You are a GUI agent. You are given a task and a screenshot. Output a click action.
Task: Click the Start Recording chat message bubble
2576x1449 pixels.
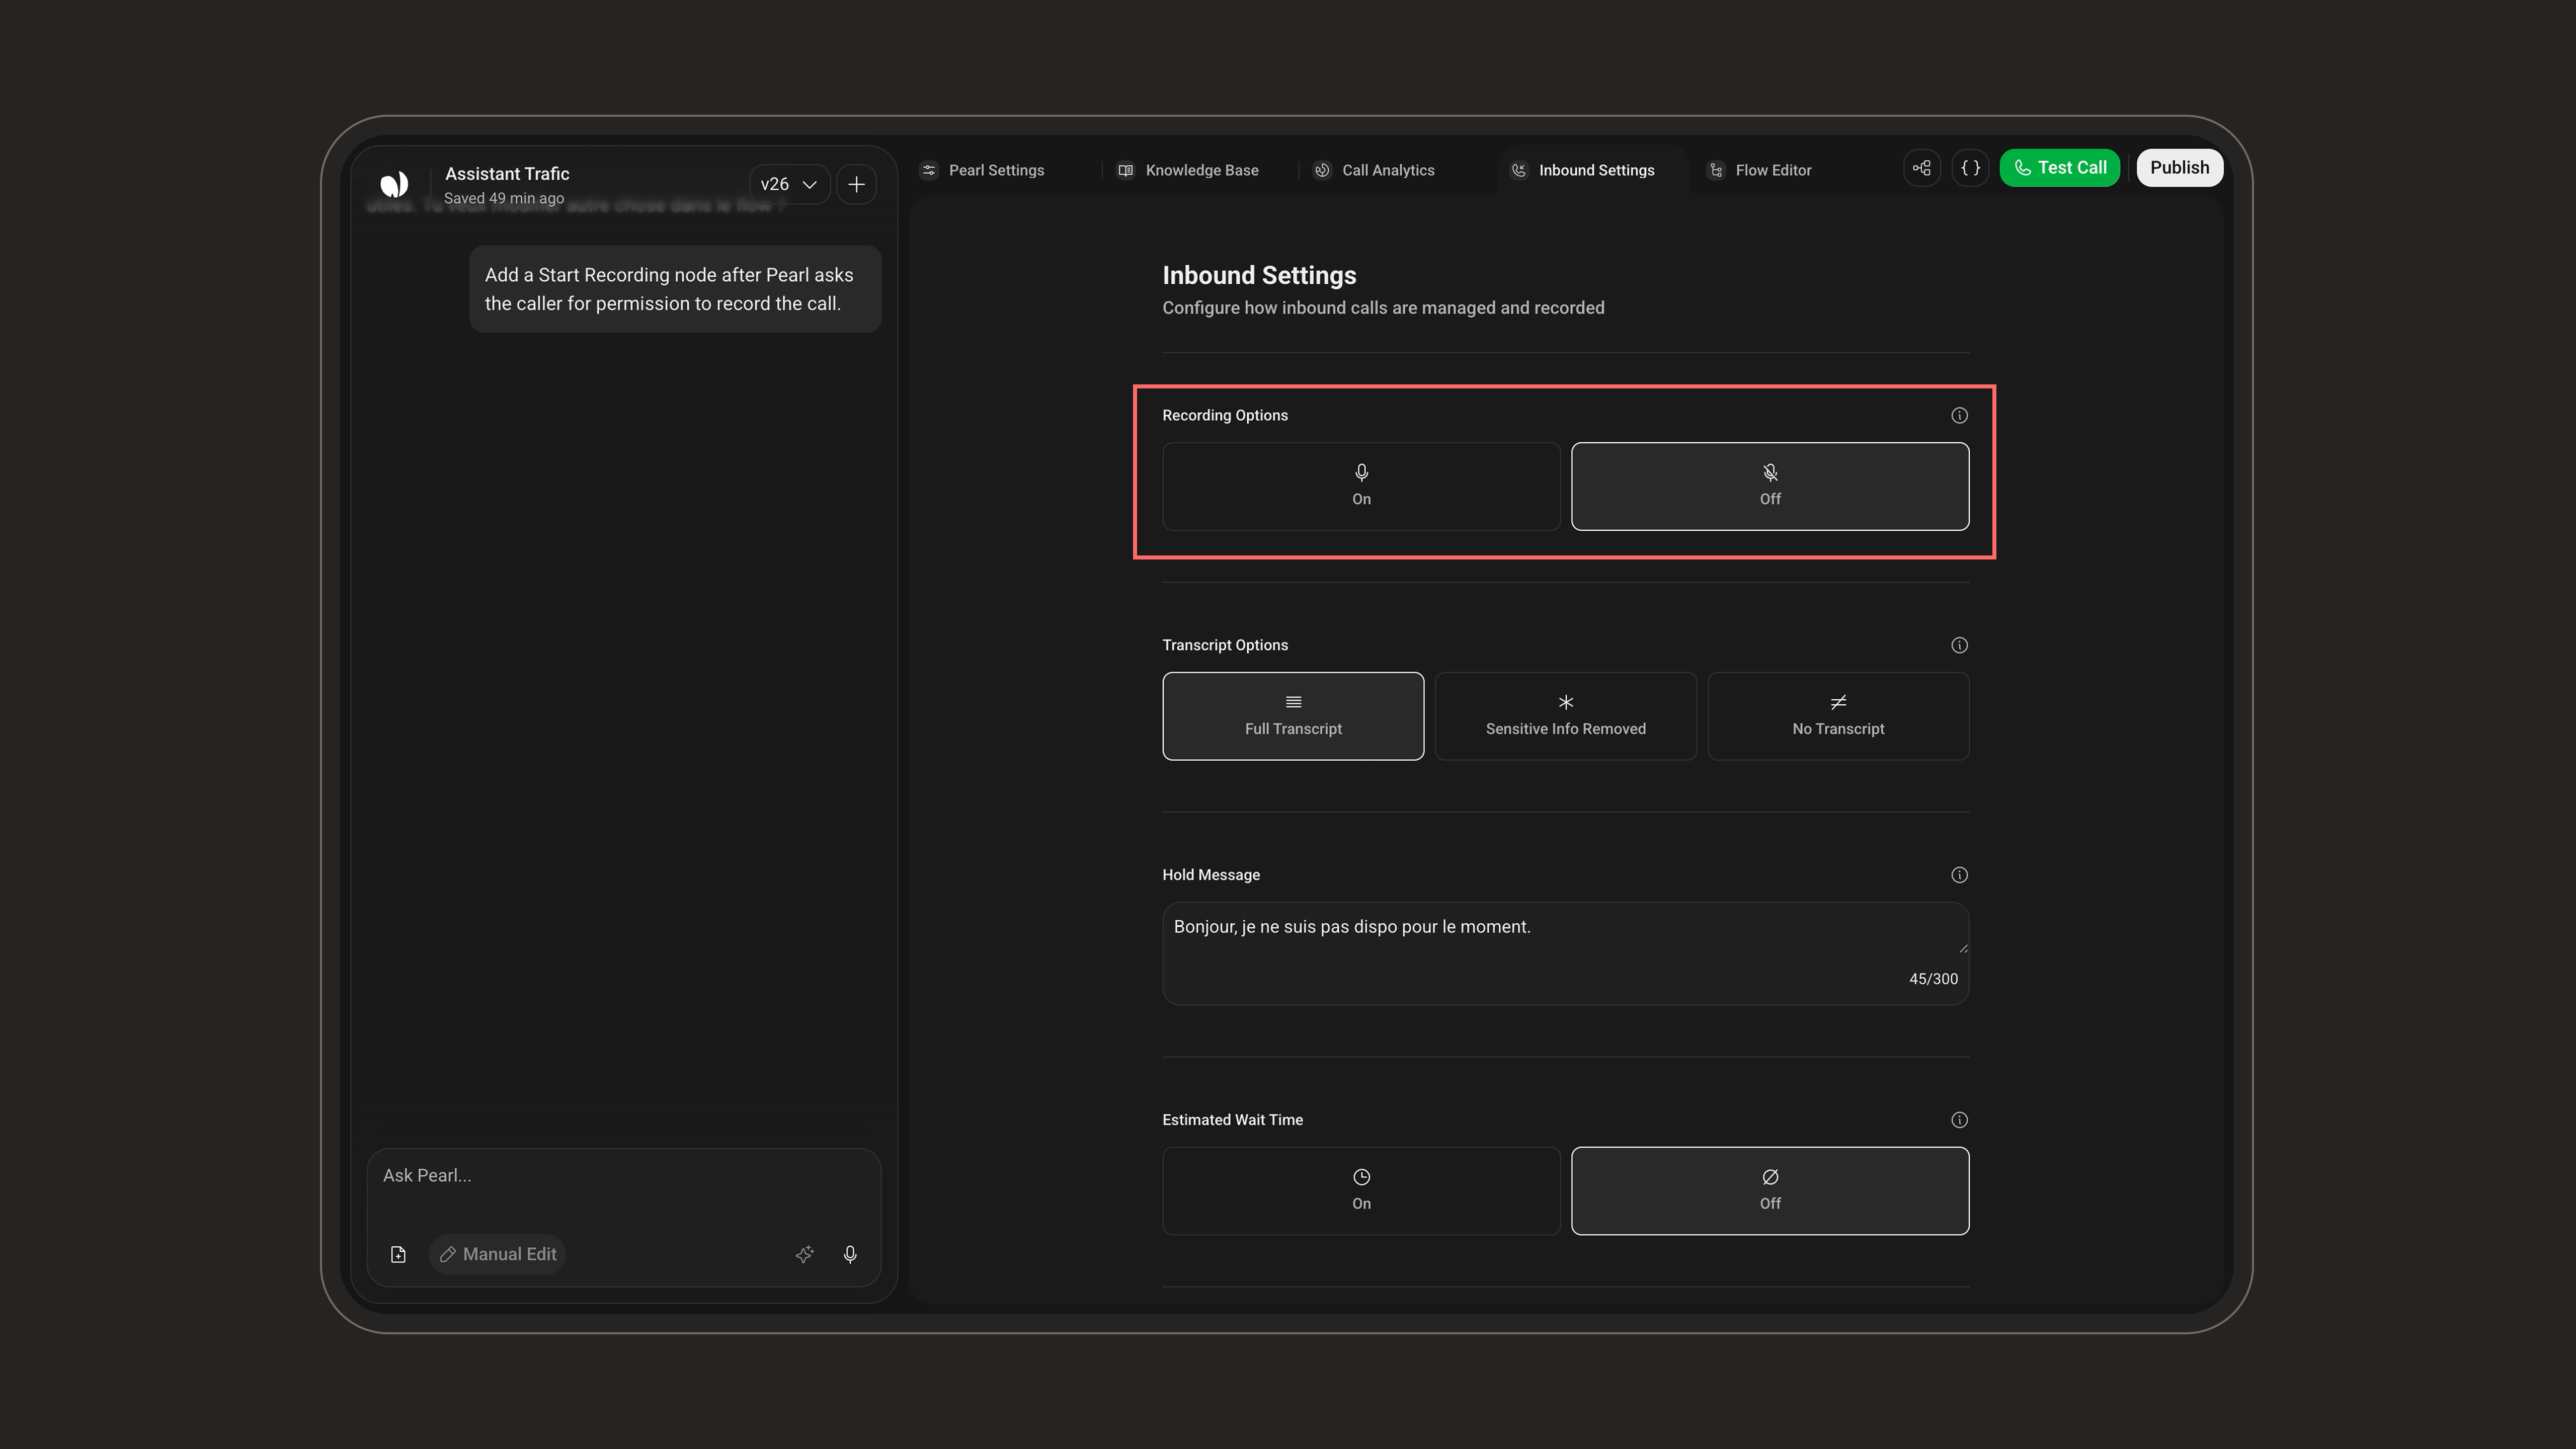tap(675, 289)
